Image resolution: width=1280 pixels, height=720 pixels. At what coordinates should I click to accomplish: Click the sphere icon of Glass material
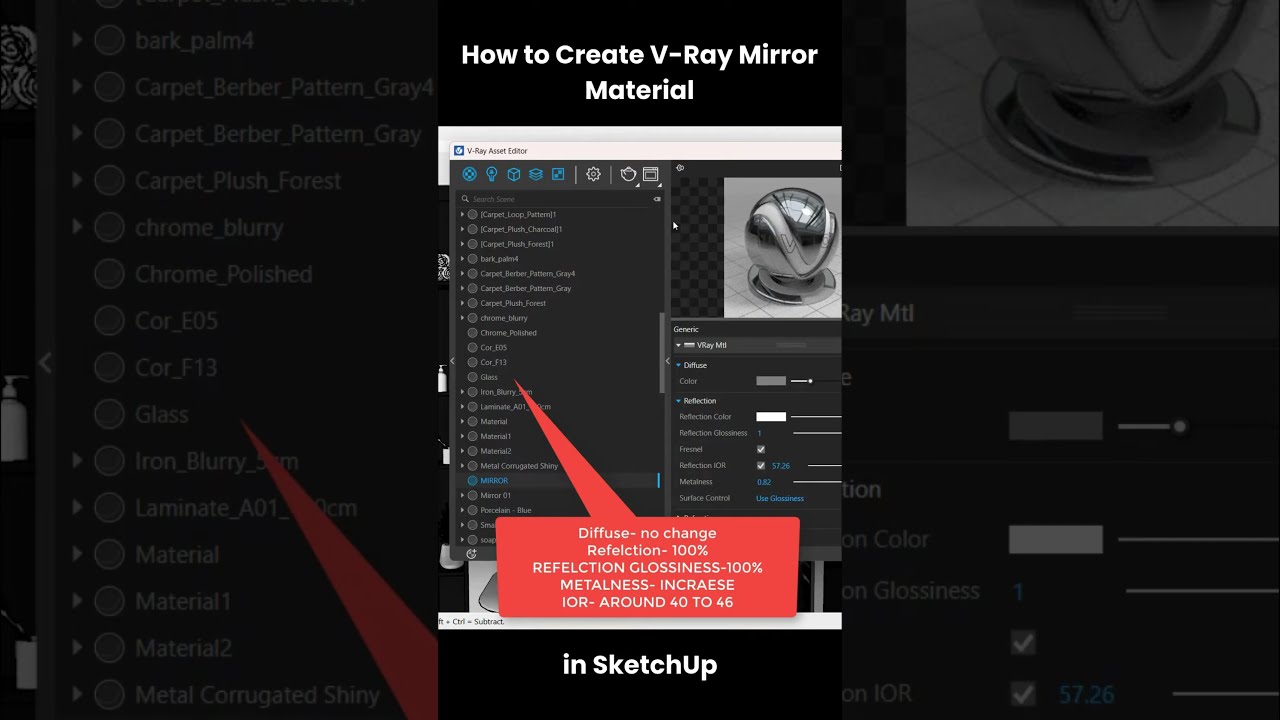point(473,377)
